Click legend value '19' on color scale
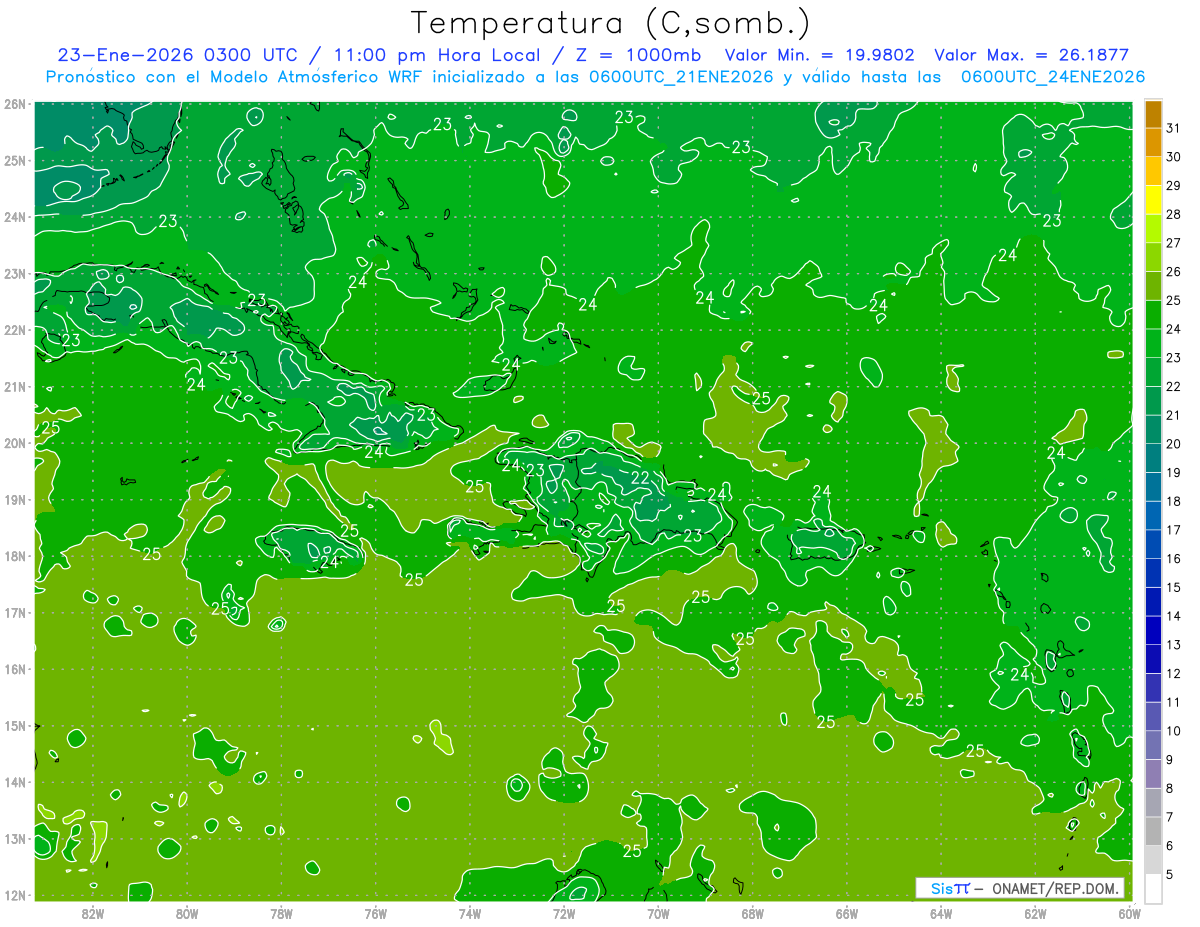Image resolution: width=1200 pixels, height=927 pixels. tap(1173, 473)
